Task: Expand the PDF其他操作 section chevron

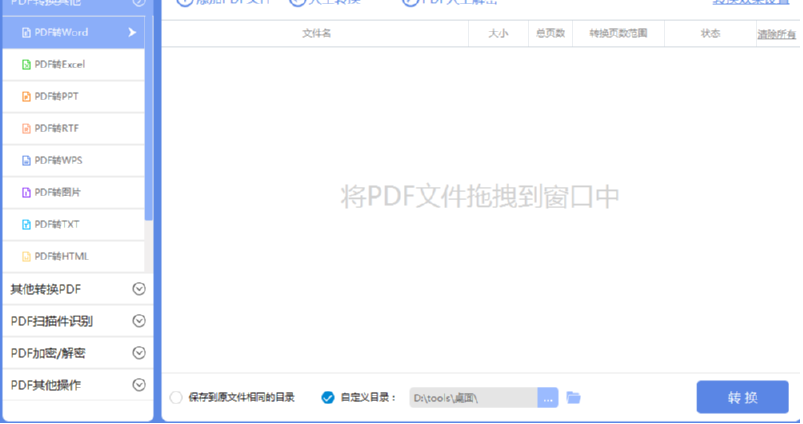Action: (x=139, y=385)
